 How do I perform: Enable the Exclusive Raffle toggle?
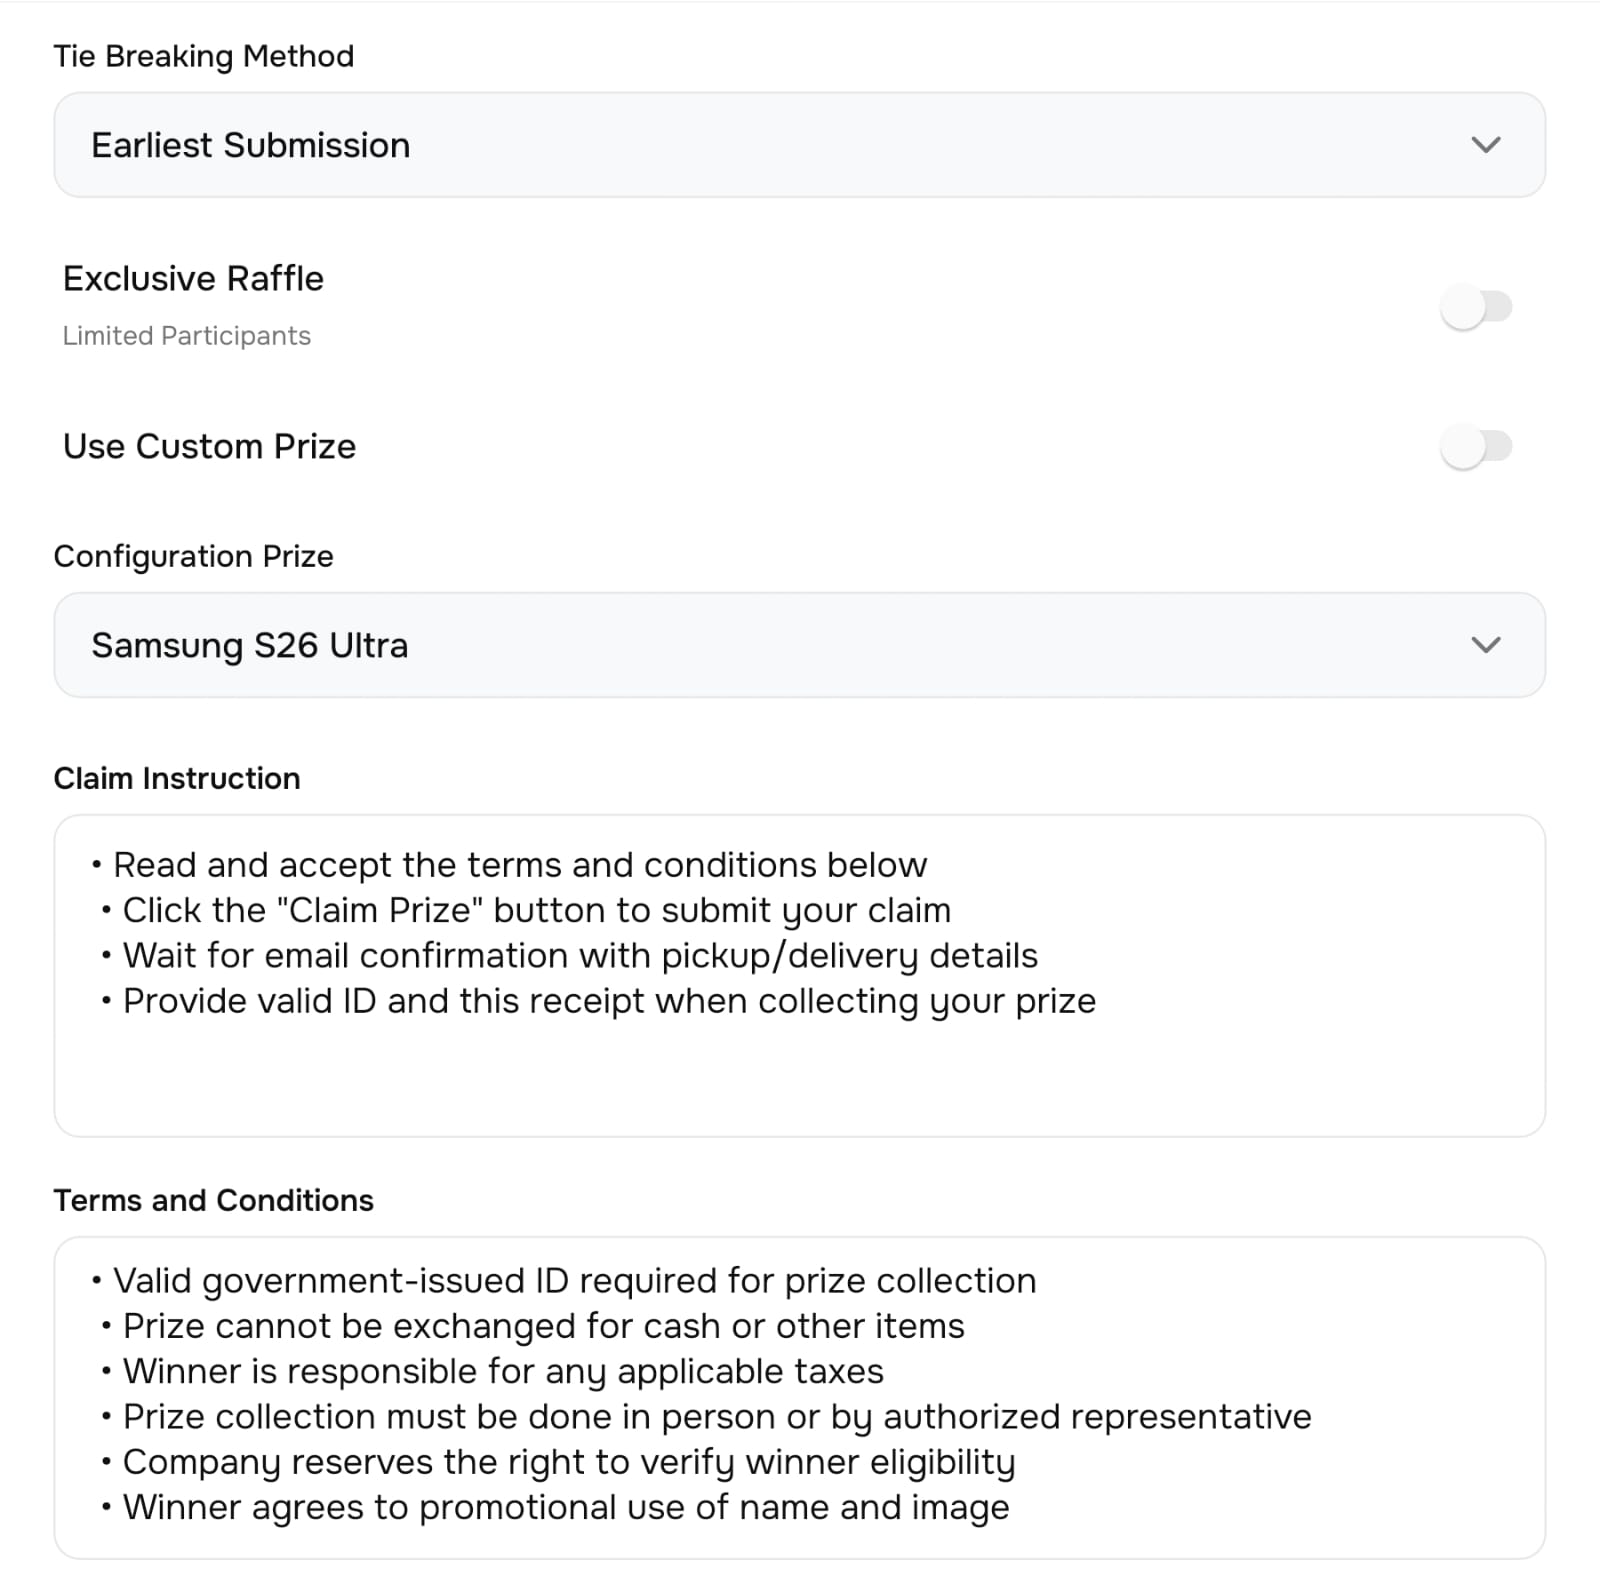point(1476,307)
